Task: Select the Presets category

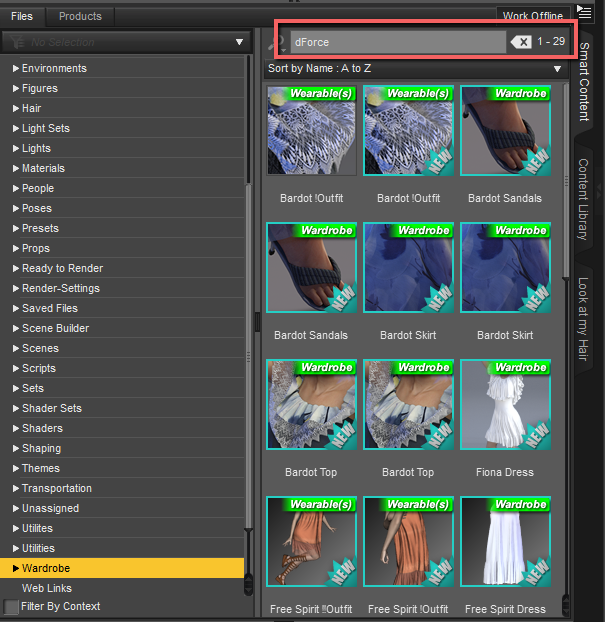Action: click(x=40, y=228)
